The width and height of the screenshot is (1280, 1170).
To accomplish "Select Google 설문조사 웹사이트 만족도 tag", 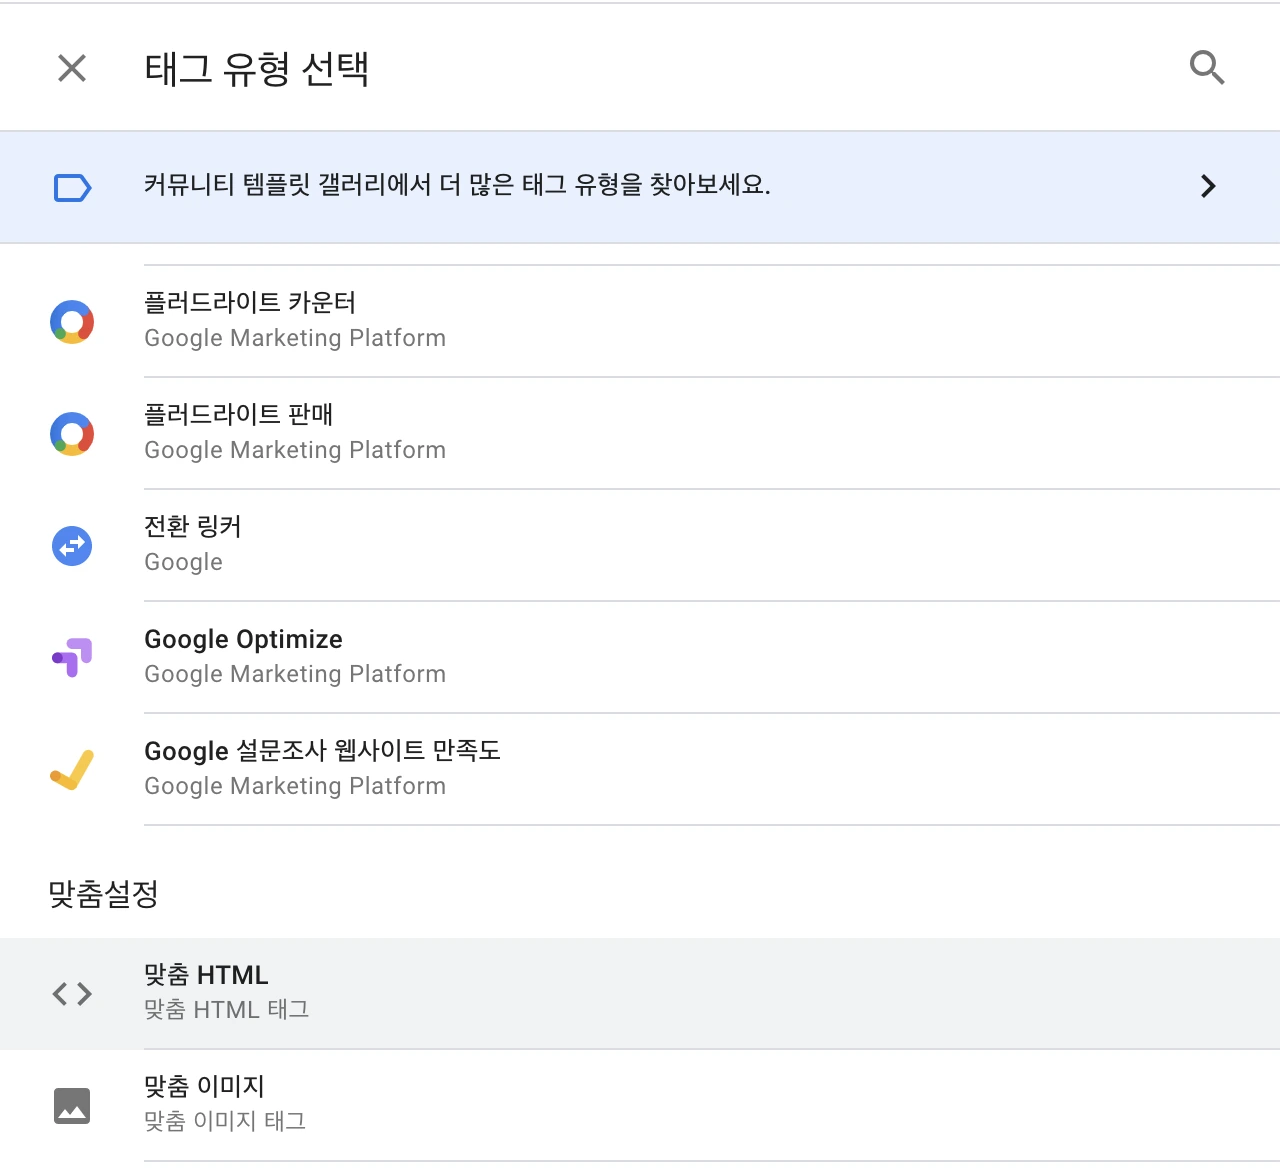I will pos(322,751).
